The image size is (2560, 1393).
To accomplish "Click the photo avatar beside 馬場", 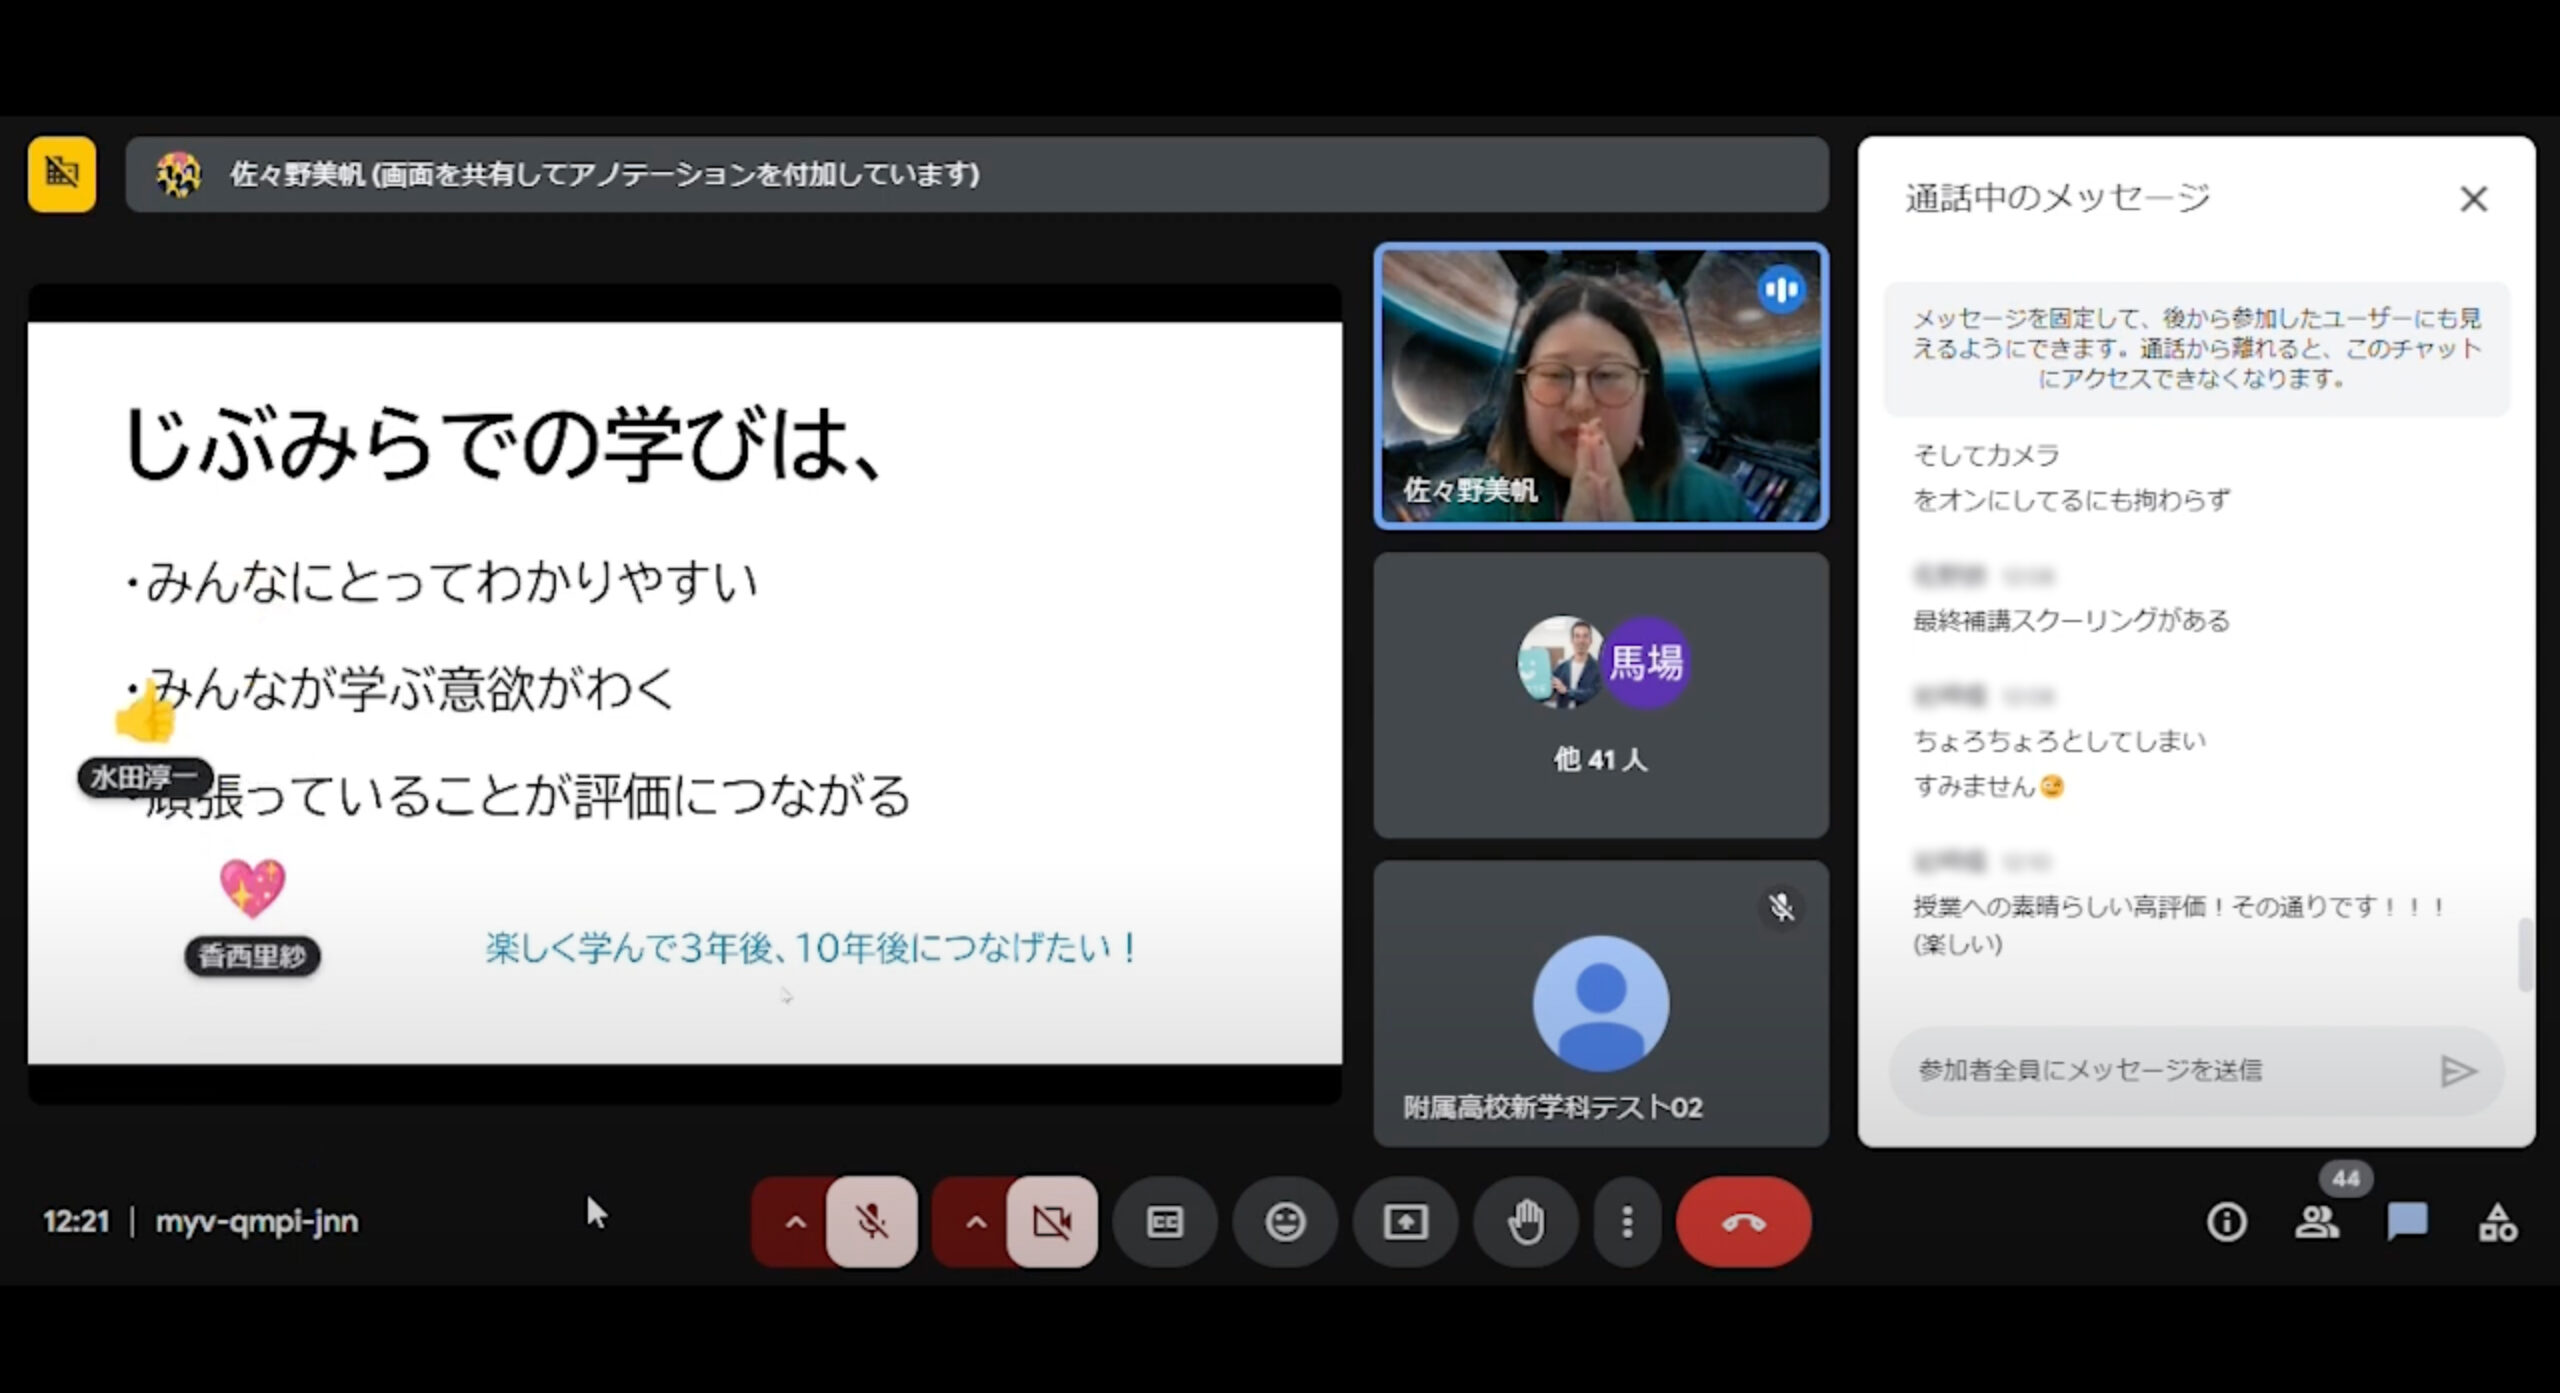I will pyautogui.click(x=1560, y=663).
